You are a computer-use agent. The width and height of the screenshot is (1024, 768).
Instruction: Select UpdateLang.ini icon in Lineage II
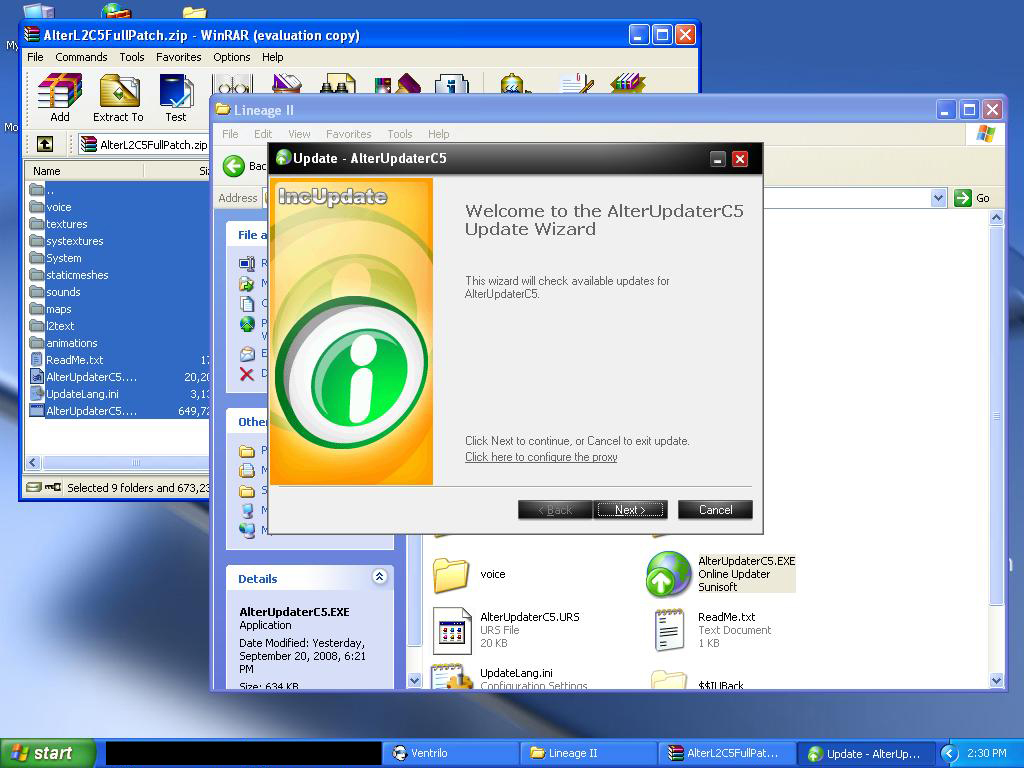click(x=452, y=677)
